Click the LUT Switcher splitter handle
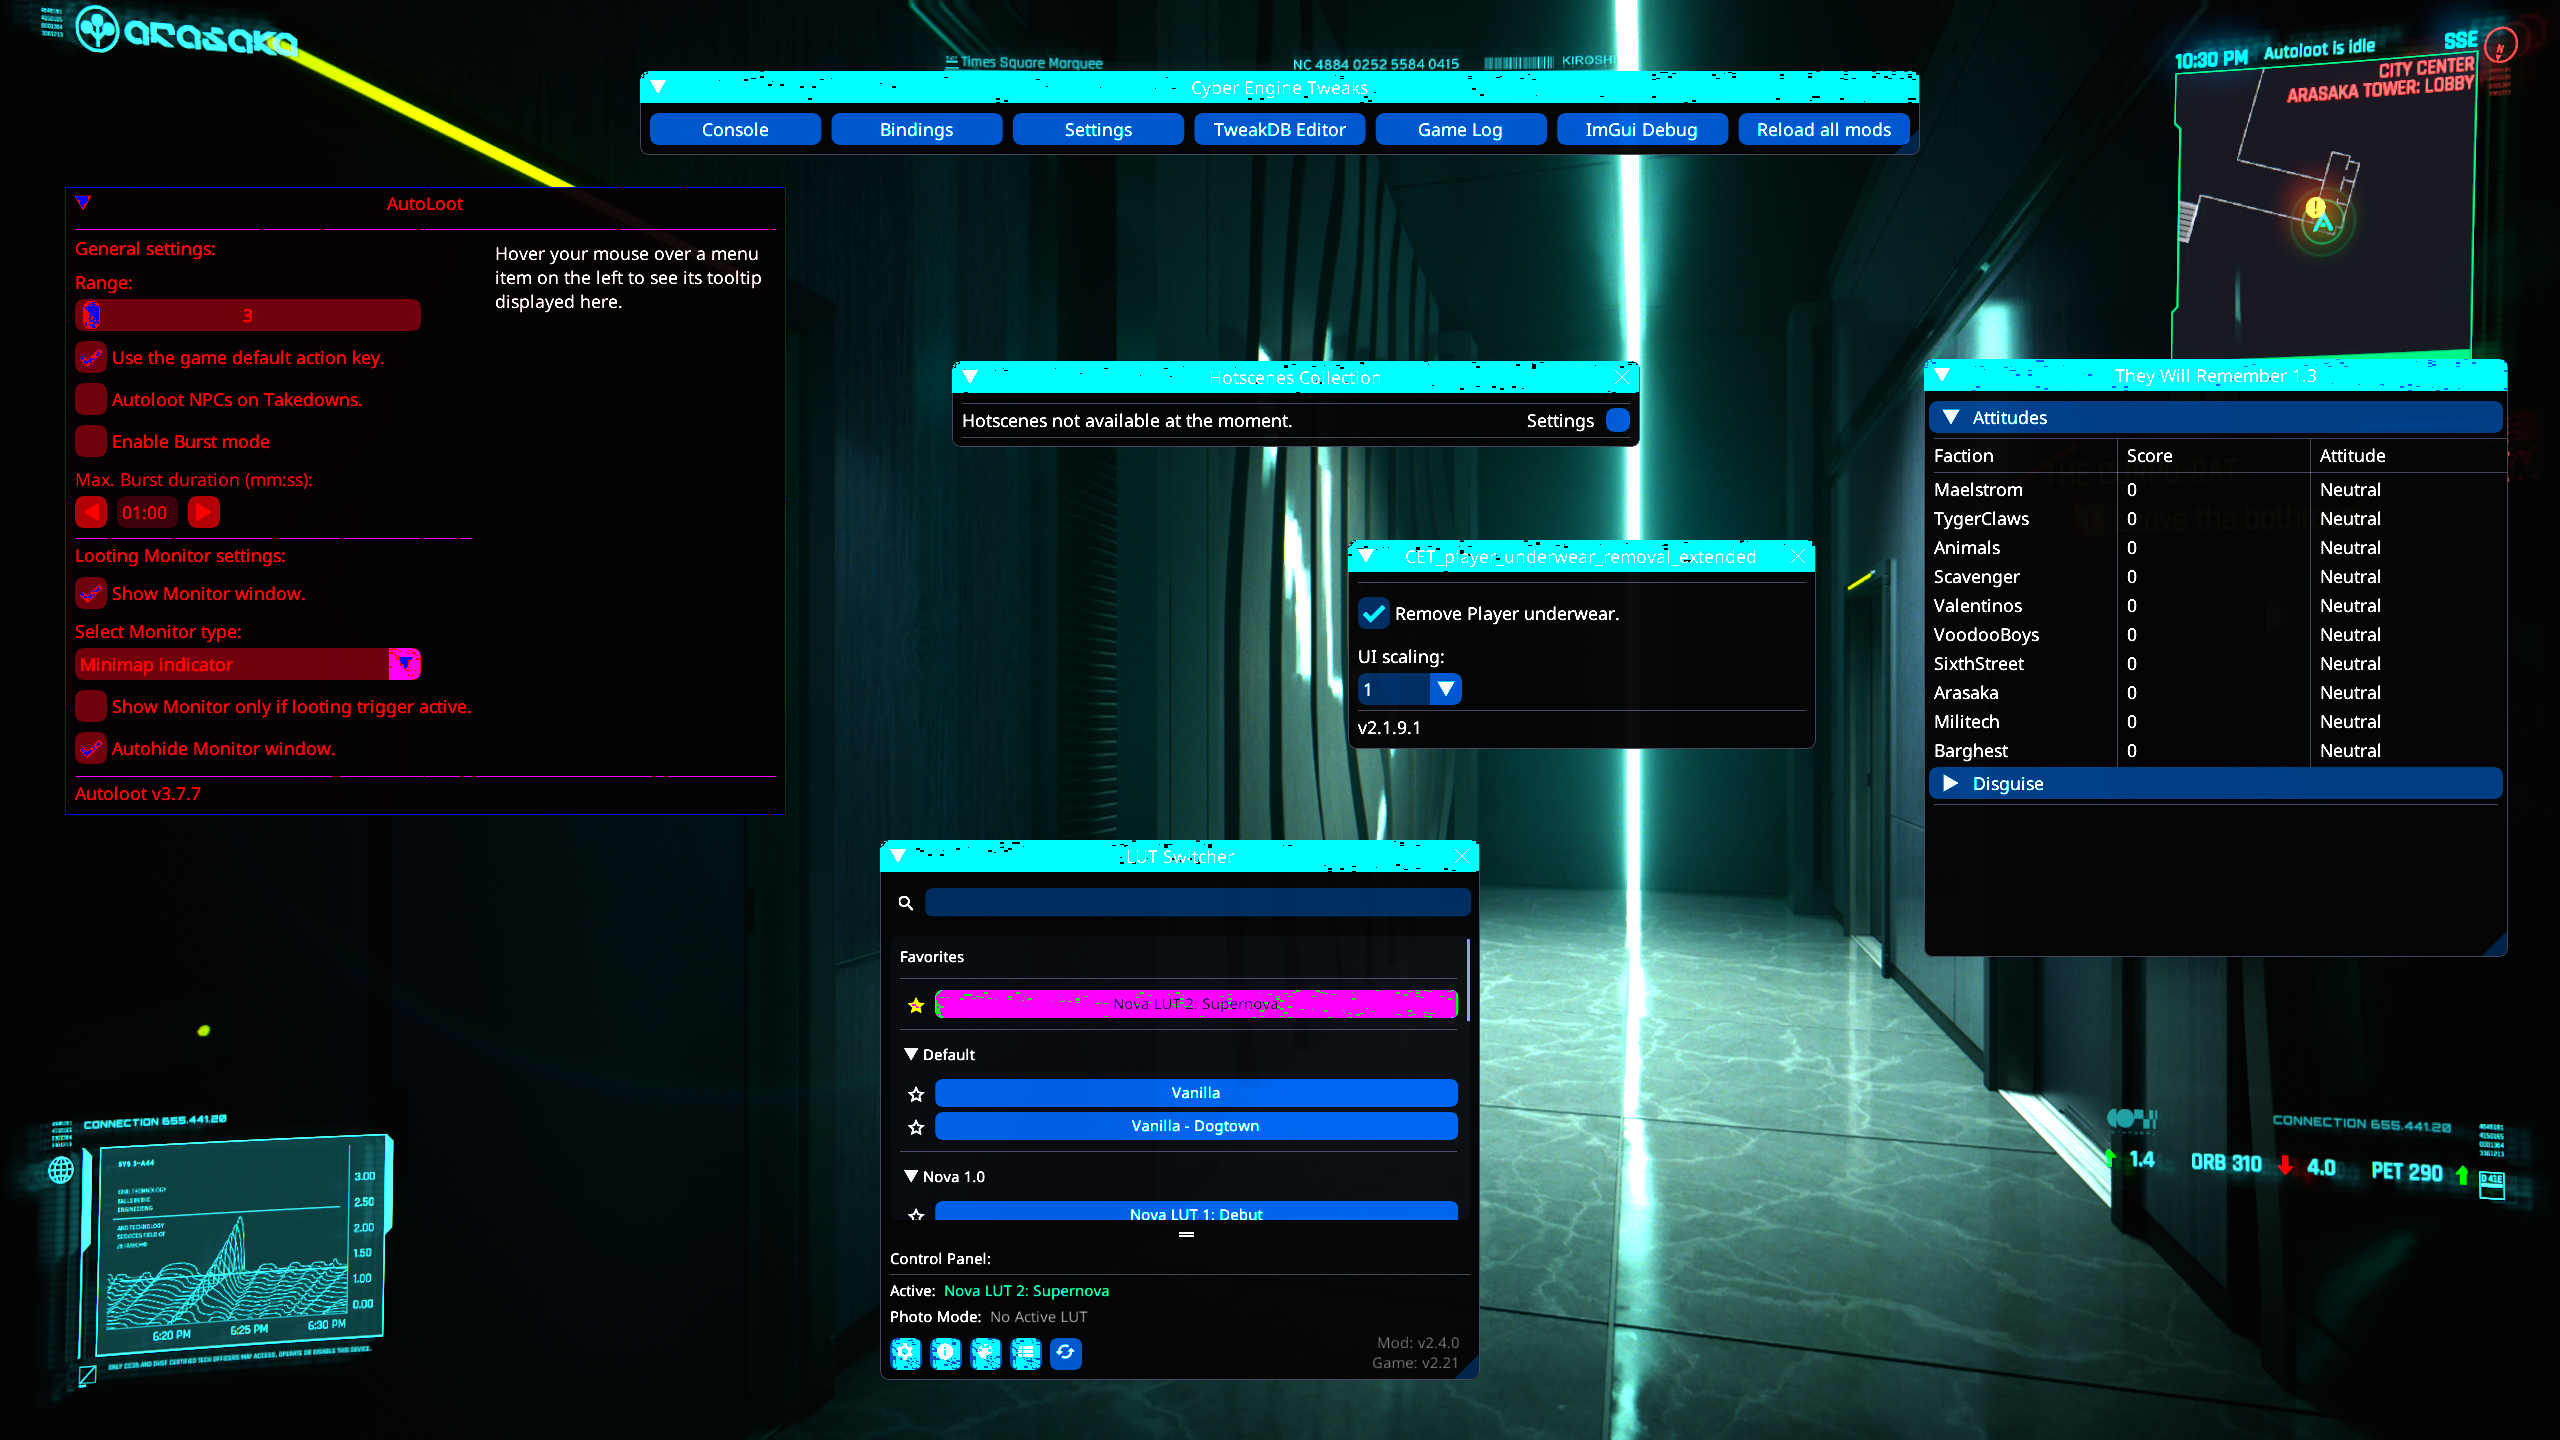2560x1440 pixels. 1186,1235
